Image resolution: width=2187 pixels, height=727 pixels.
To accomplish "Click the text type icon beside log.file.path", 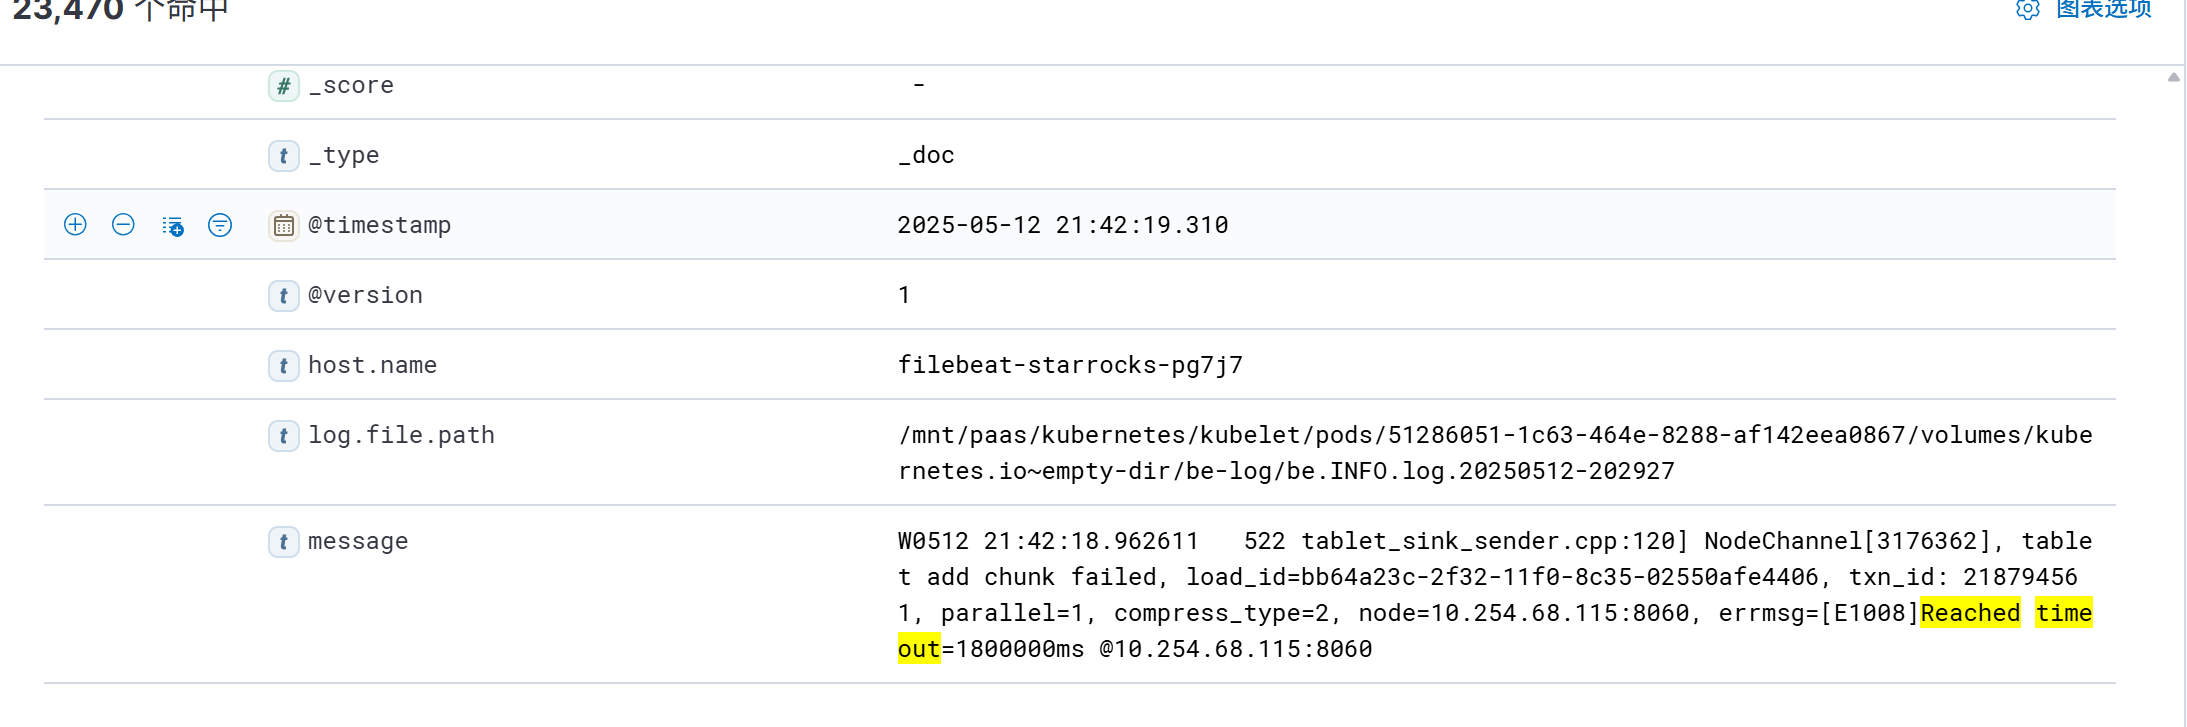I will 284,436.
